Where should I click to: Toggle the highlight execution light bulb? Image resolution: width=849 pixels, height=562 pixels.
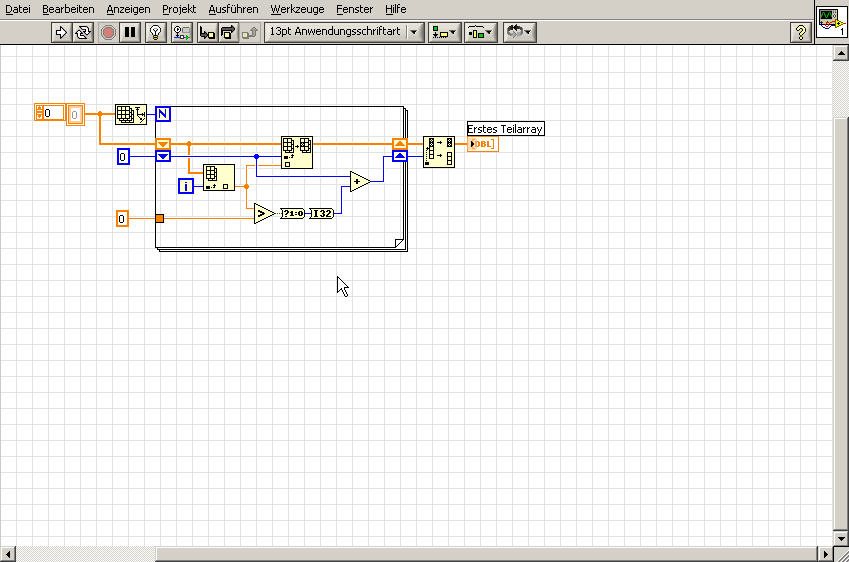[x=155, y=32]
